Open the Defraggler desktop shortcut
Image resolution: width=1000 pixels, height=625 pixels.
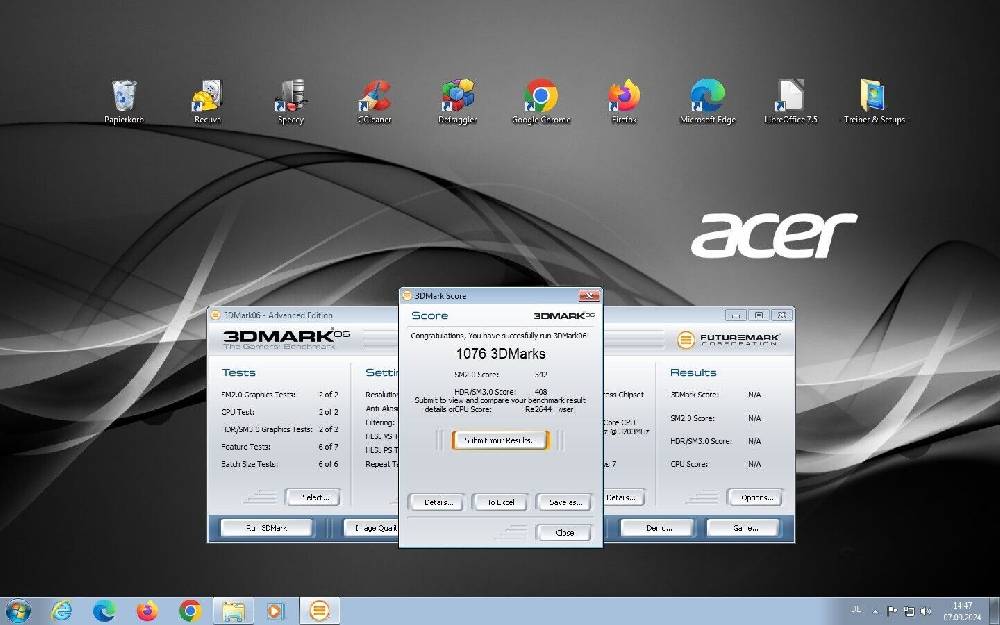pos(457,101)
